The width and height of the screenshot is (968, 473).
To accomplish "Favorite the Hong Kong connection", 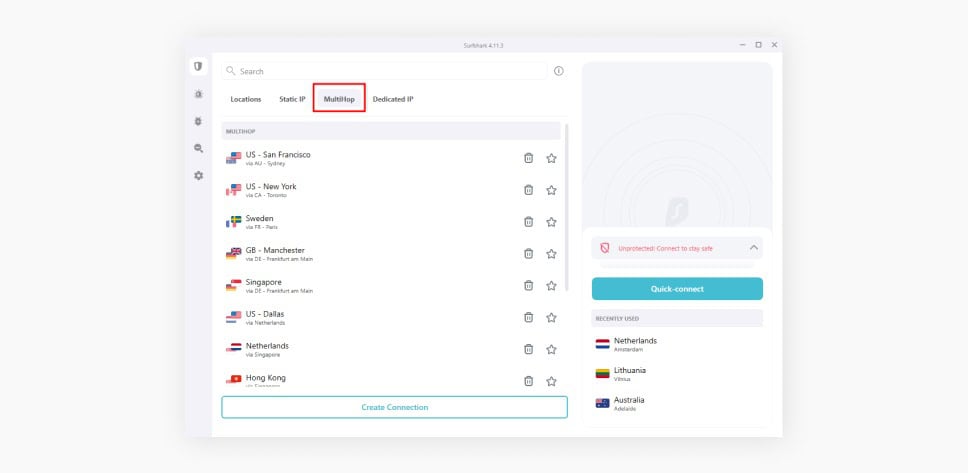I will point(551,381).
